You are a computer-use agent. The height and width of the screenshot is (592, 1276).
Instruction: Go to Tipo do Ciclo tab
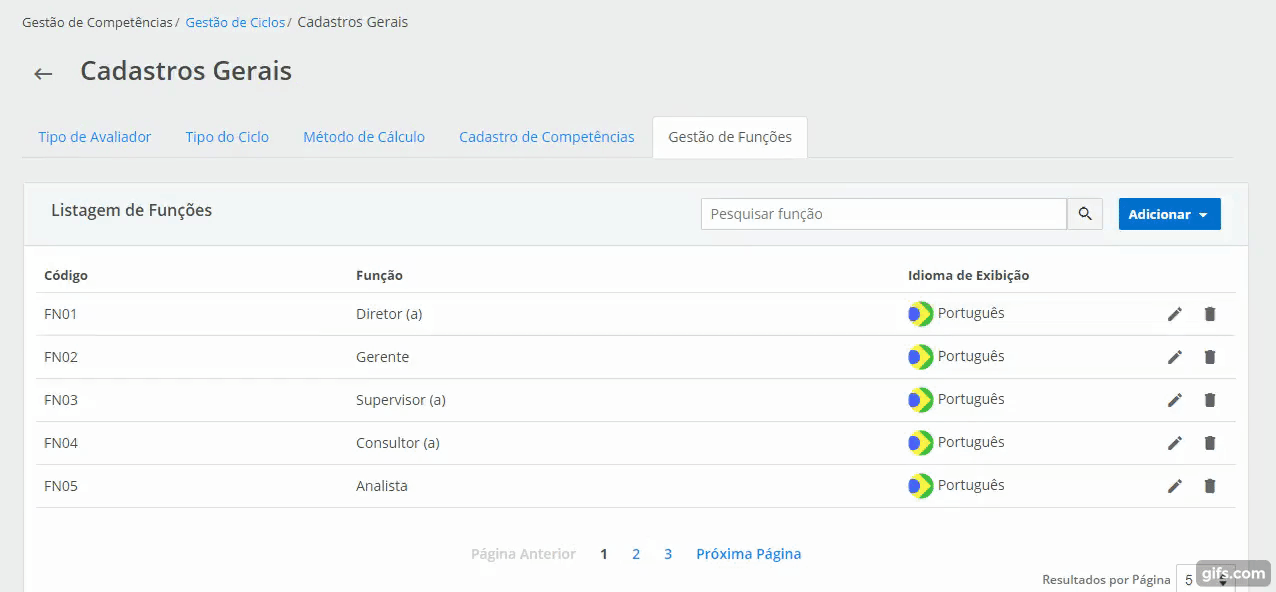point(227,137)
